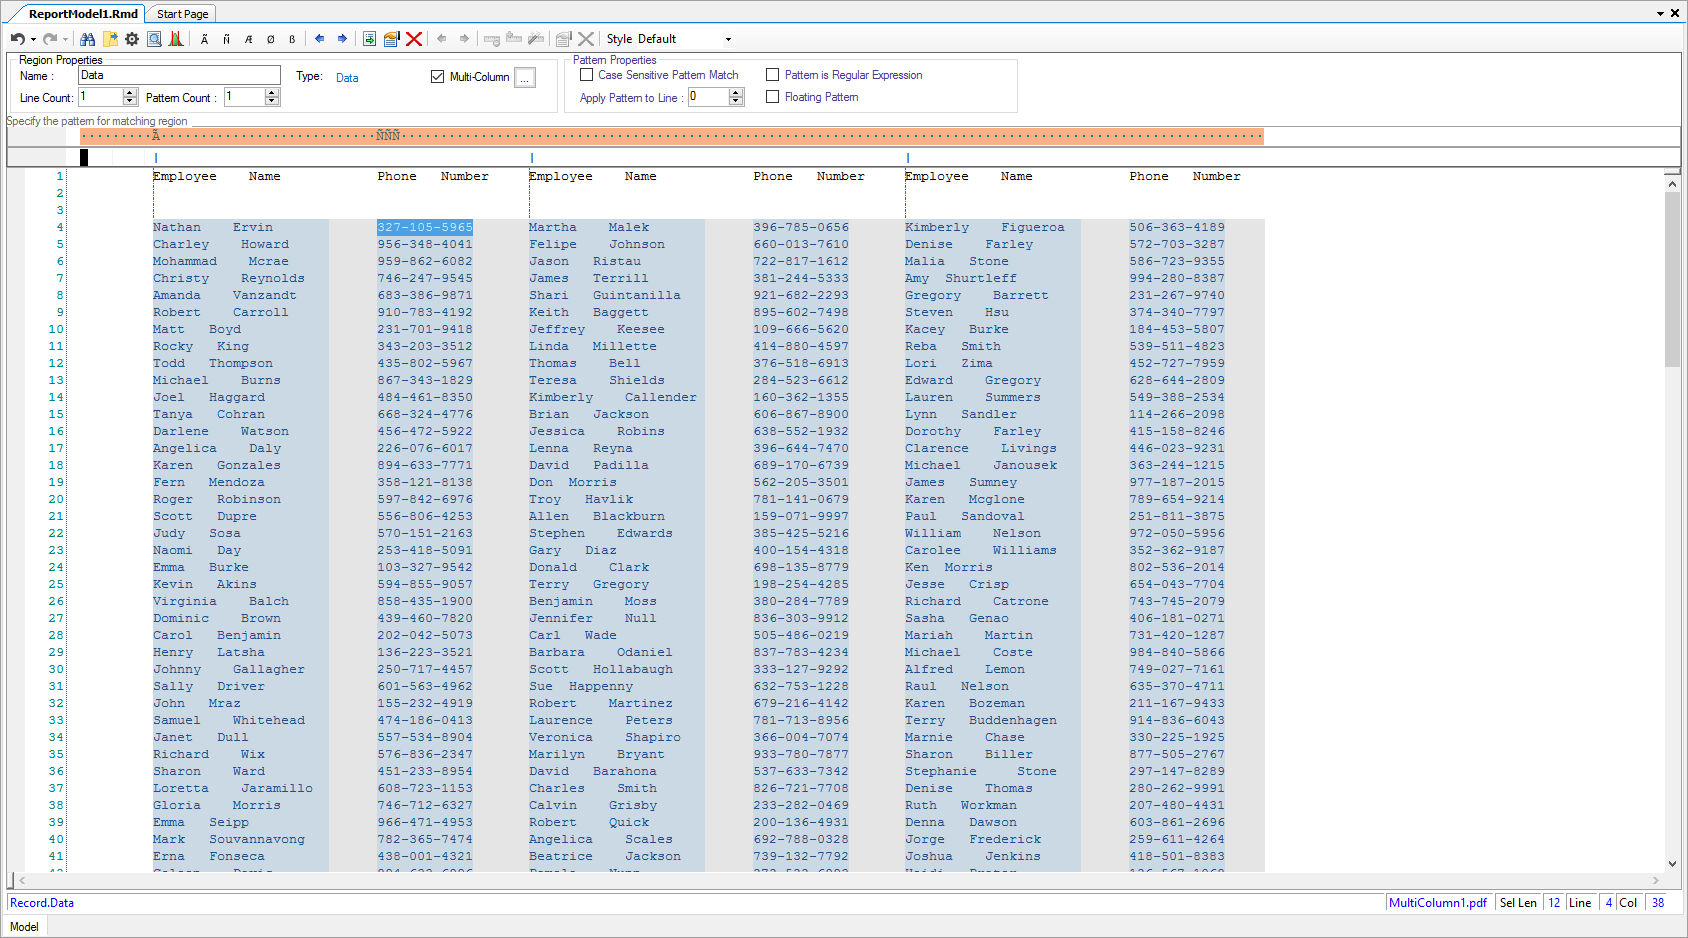Switch to the Start Page tab
1688x938 pixels.
pyautogui.click(x=182, y=14)
